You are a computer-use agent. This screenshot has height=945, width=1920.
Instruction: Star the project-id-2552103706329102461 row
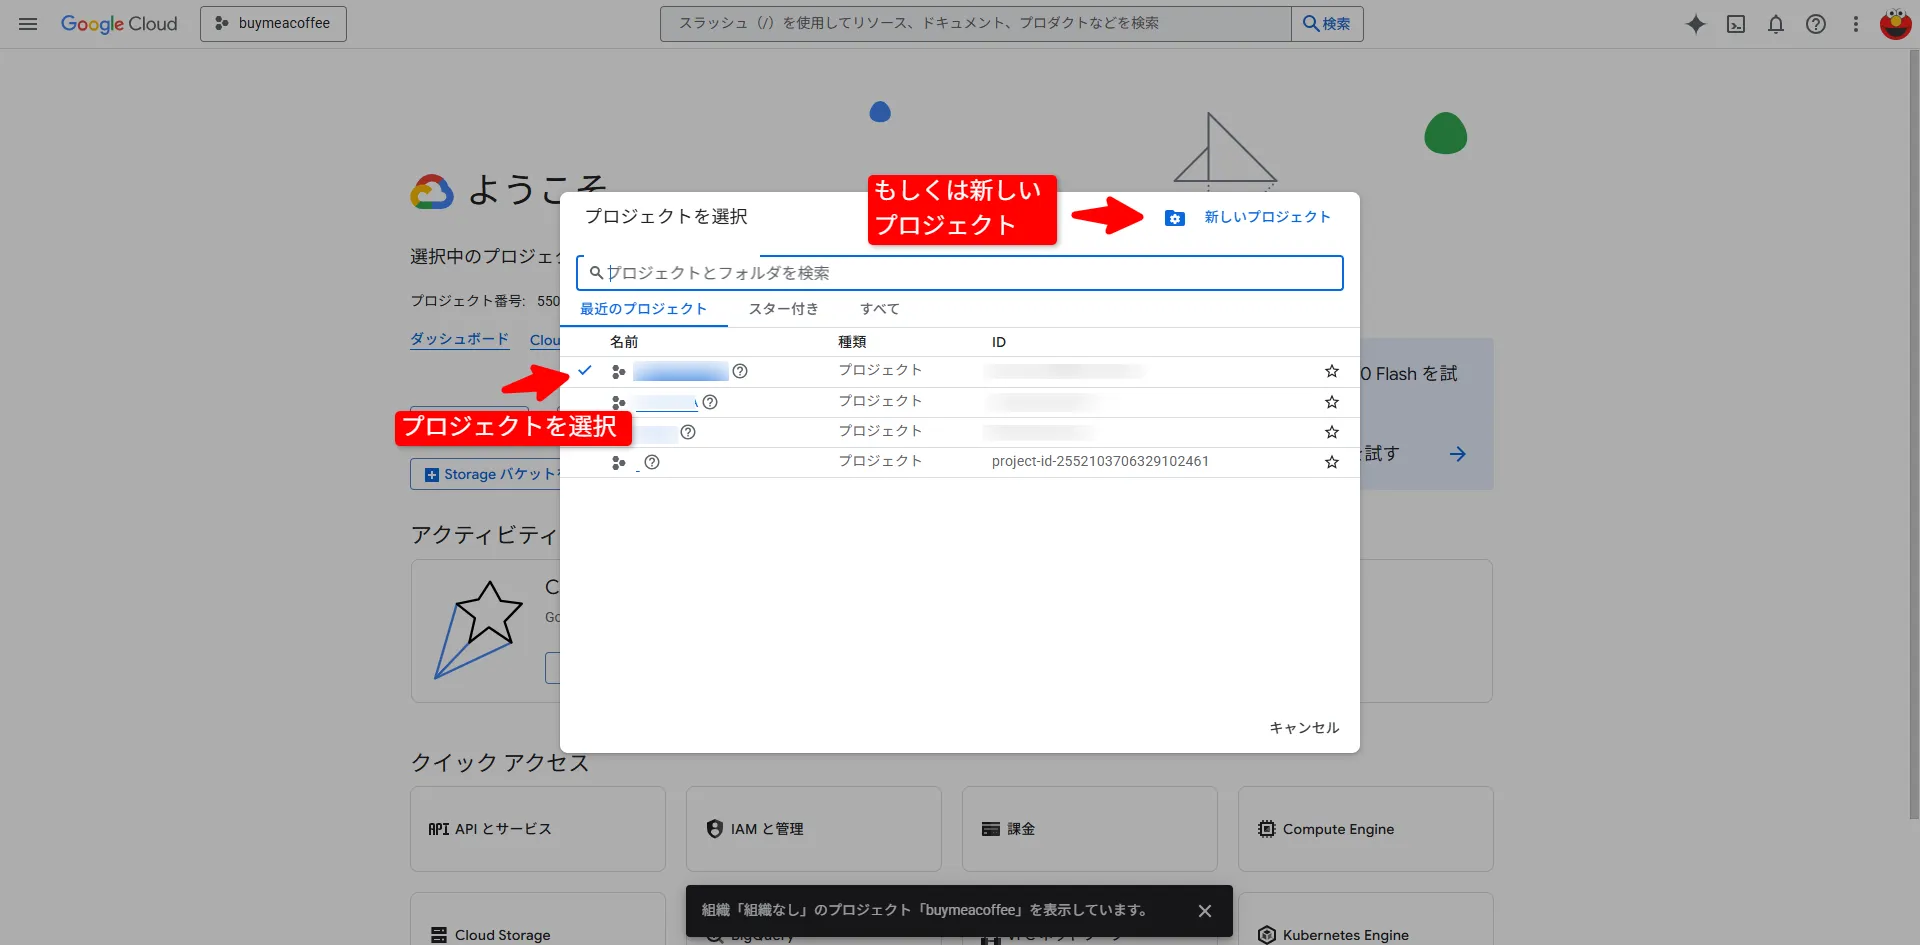tap(1332, 462)
